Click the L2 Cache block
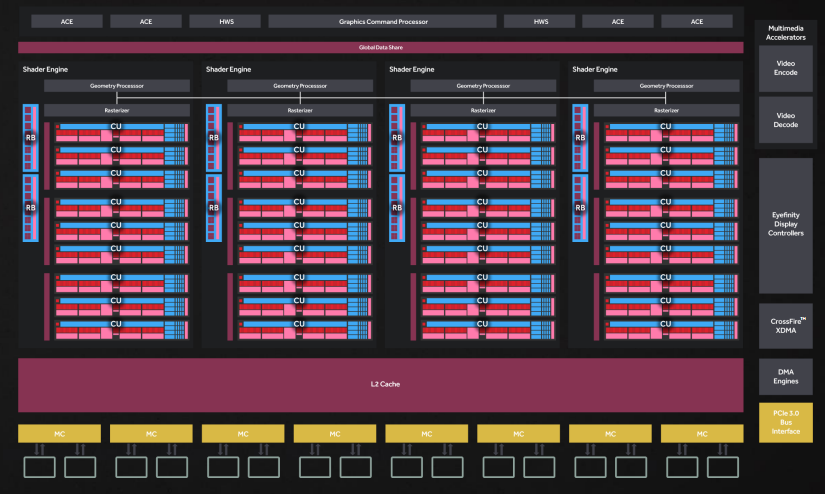825x494 pixels. [381, 384]
